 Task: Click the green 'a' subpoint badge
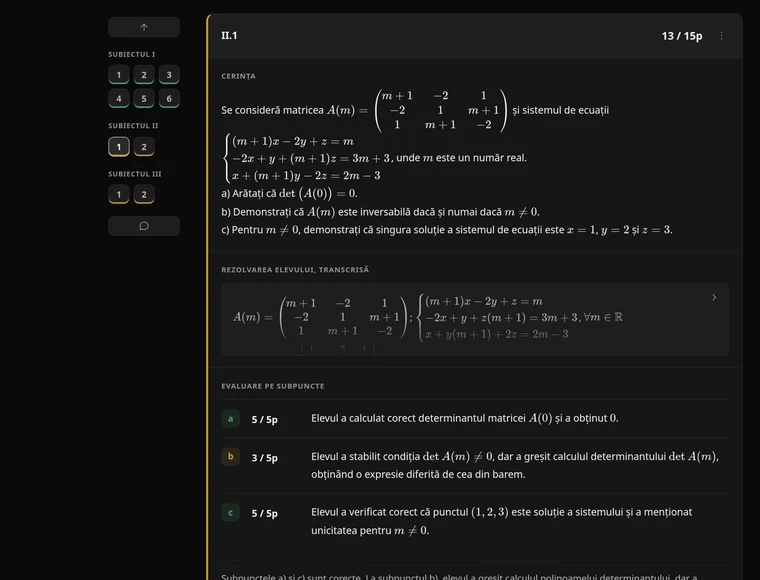pyautogui.click(x=231, y=419)
